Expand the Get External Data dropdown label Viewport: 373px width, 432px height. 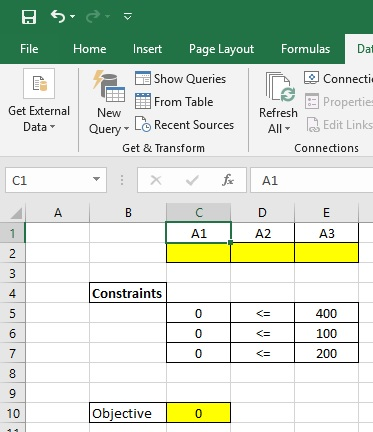39,119
